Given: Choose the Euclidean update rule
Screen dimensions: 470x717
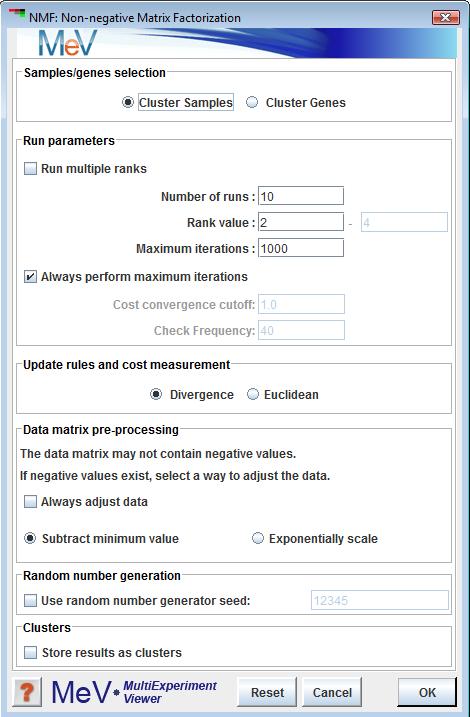Looking at the screenshot, I should pyautogui.click(x=253, y=394).
